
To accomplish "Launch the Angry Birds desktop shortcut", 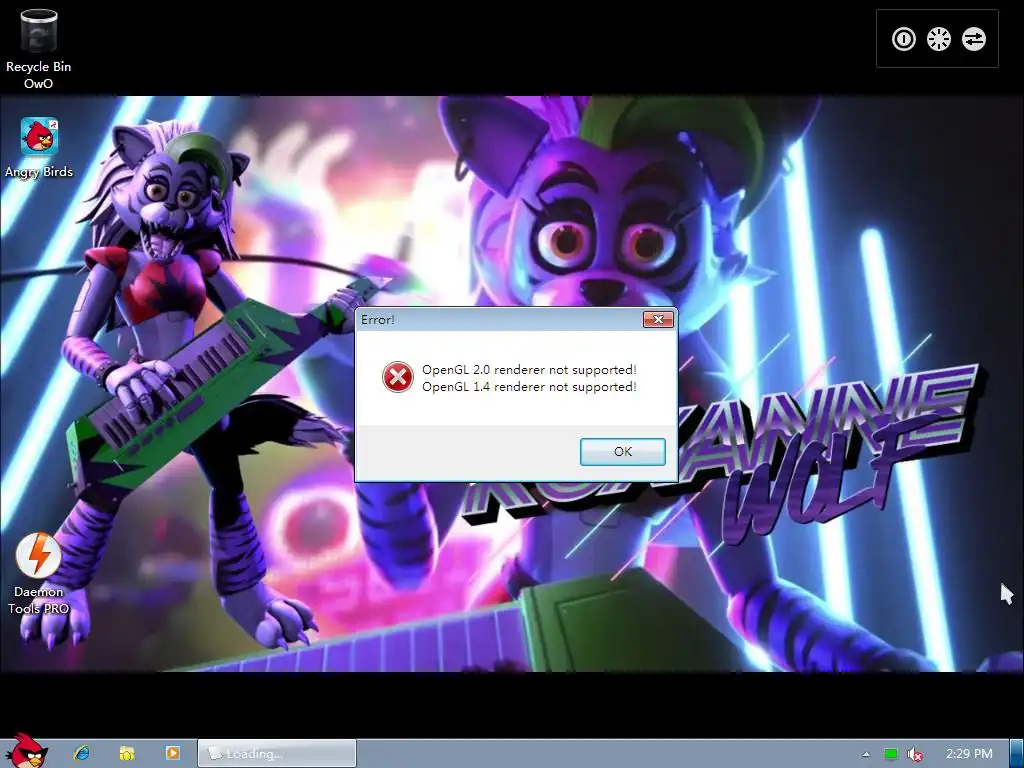I will pos(39,148).
